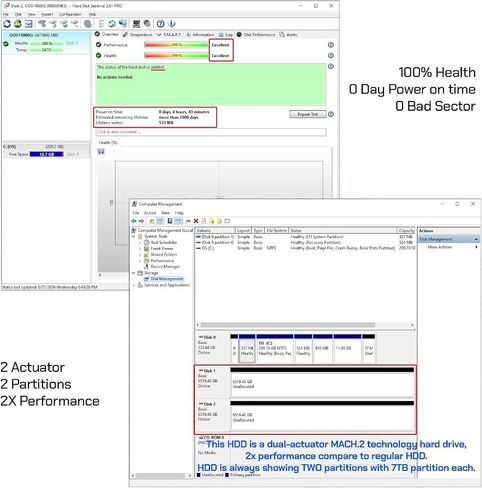Image resolution: width=482 pixels, height=488 pixels.
Task: Open the Configuration menu
Action: click(x=70, y=14)
